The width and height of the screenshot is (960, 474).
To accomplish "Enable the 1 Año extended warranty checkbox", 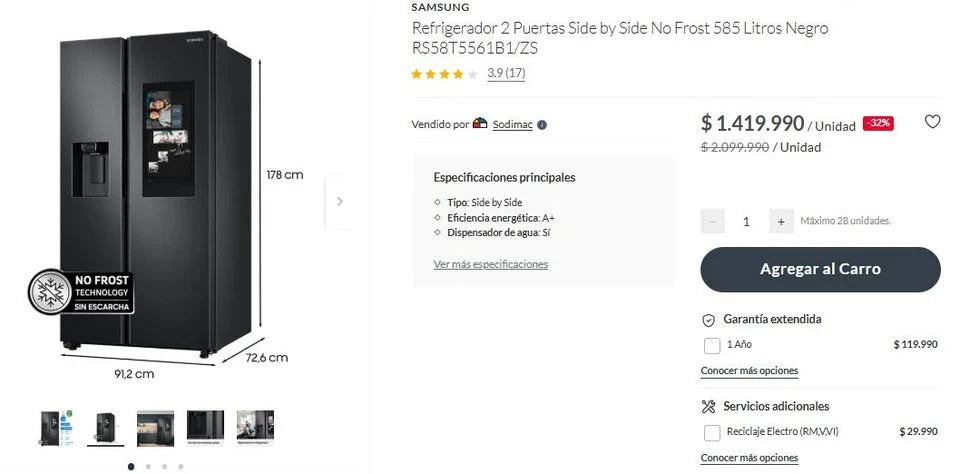I will tap(712, 345).
